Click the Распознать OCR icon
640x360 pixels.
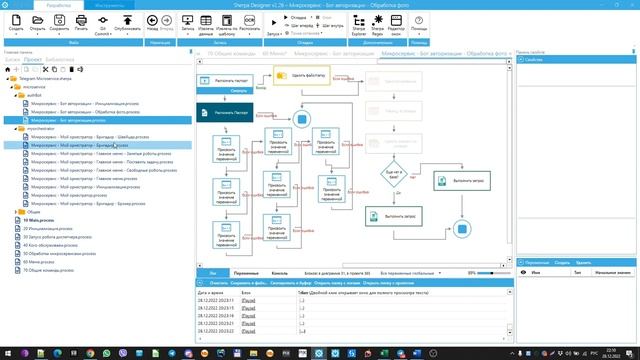249,20
